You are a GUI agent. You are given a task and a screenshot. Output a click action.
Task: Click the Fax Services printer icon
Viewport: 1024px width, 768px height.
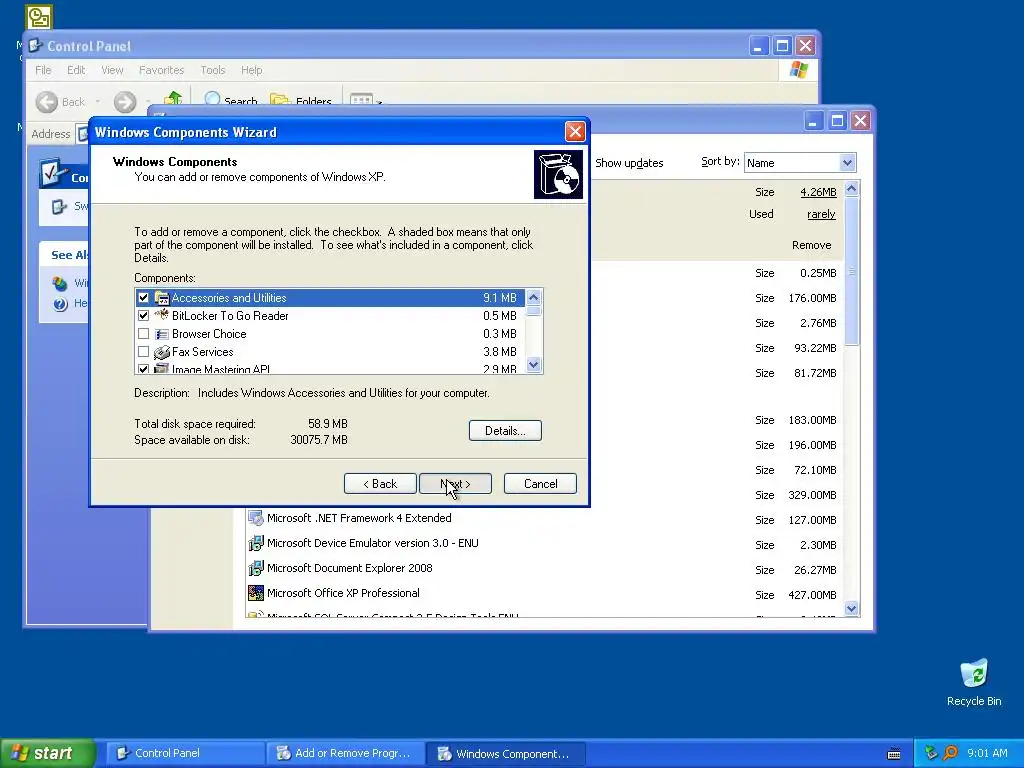click(x=161, y=352)
